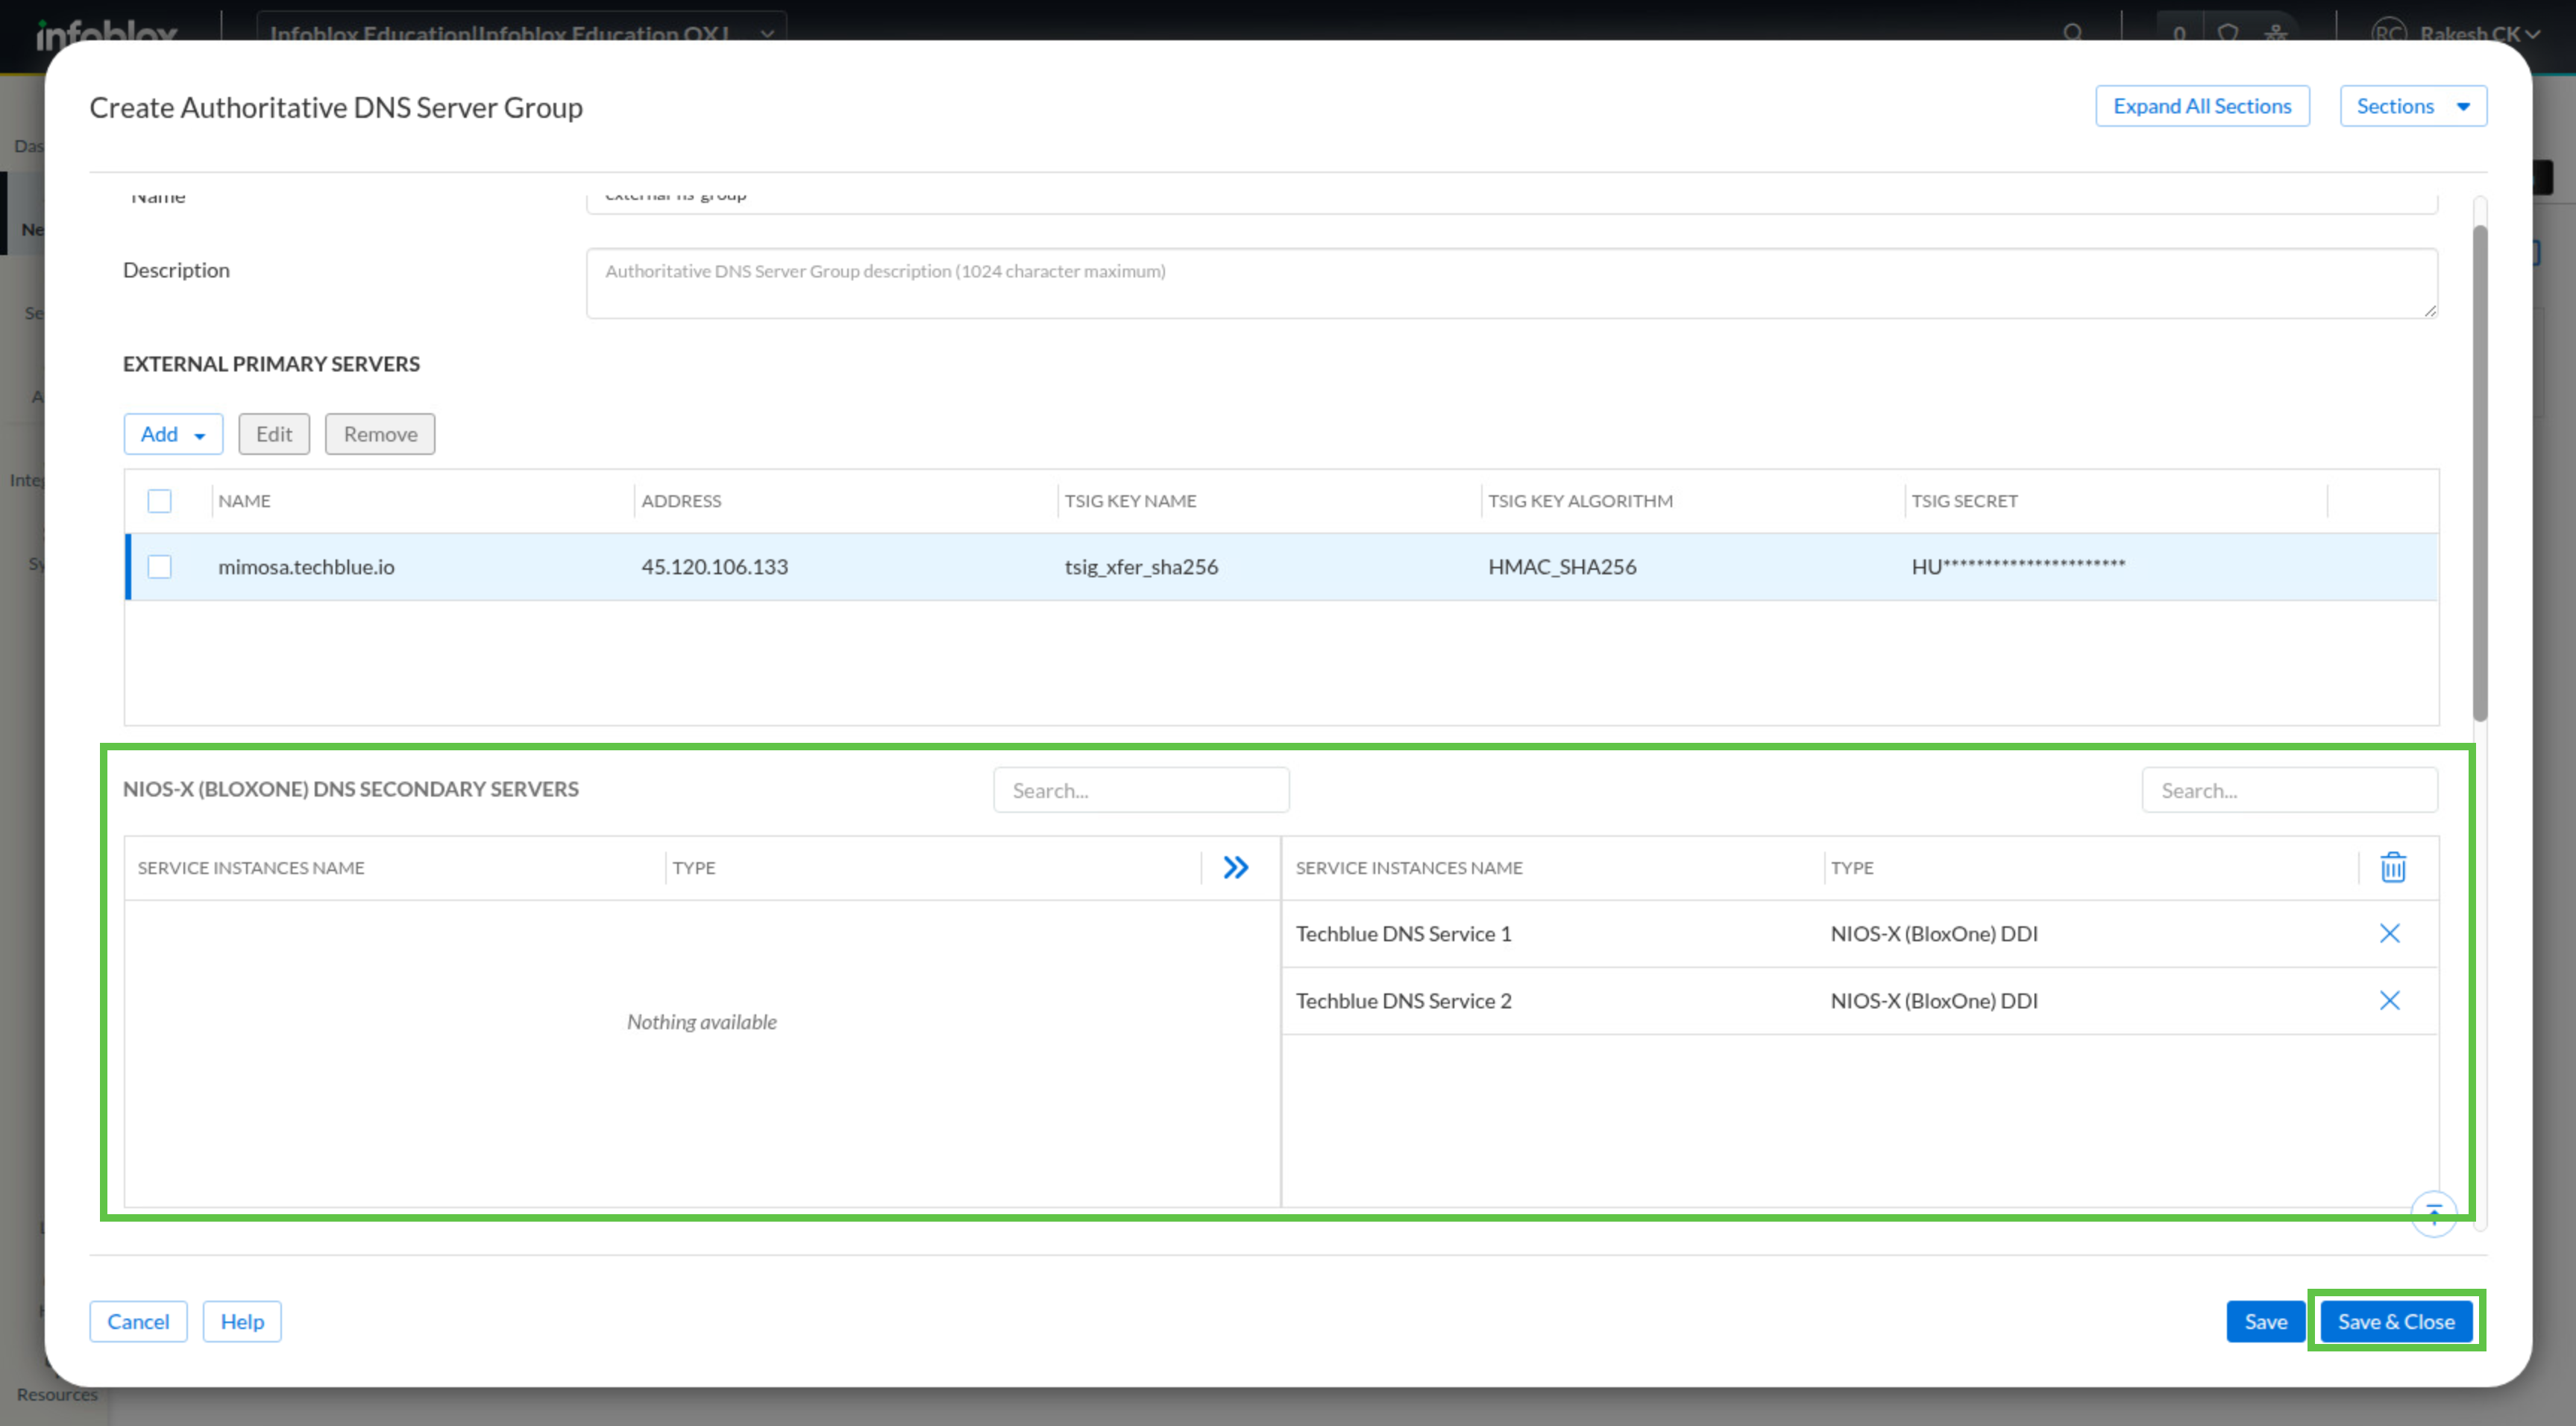
Task: Open the Add dropdown for external primary servers
Action: pyautogui.click(x=173, y=434)
